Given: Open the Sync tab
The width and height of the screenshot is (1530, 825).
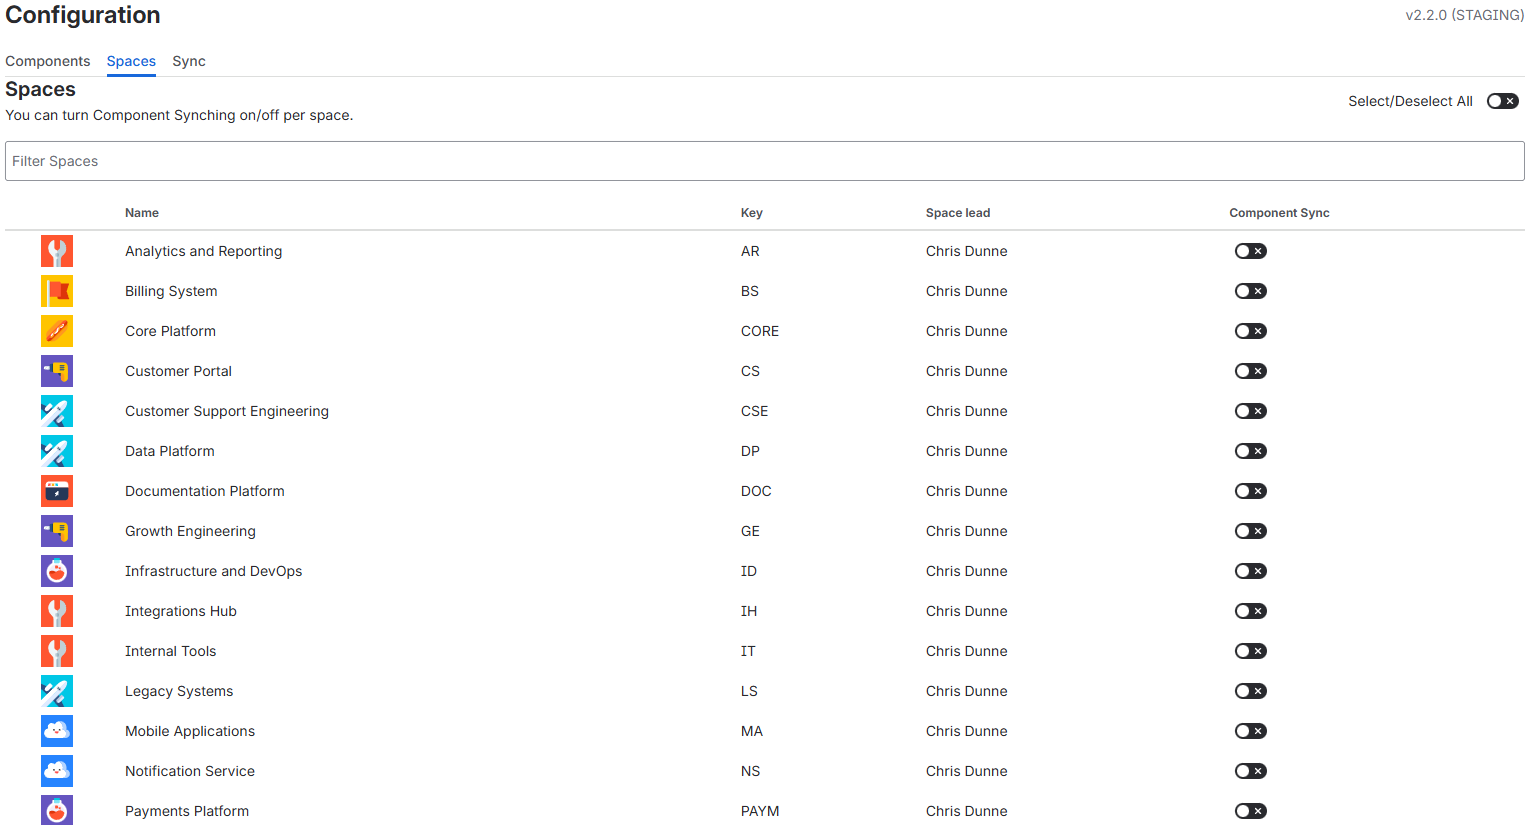Looking at the screenshot, I should click(x=188, y=61).
